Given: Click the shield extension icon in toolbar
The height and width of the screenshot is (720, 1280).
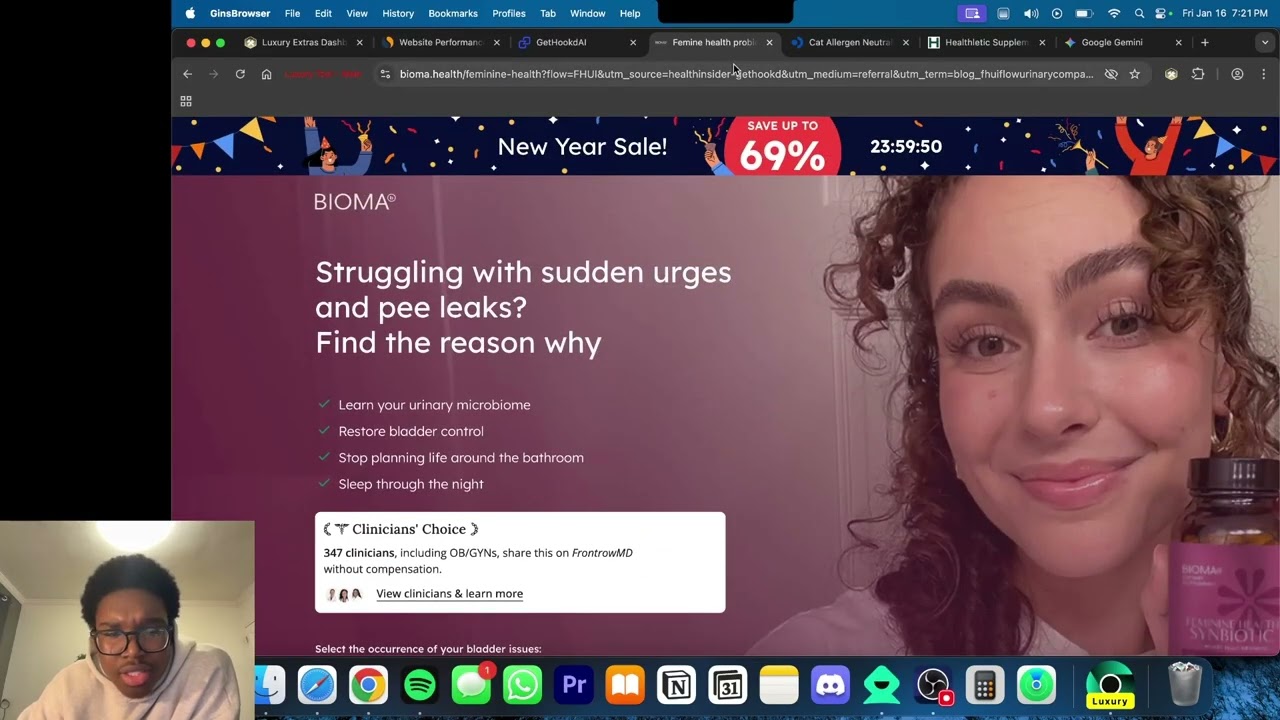Looking at the screenshot, I should [x=1171, y=74].
